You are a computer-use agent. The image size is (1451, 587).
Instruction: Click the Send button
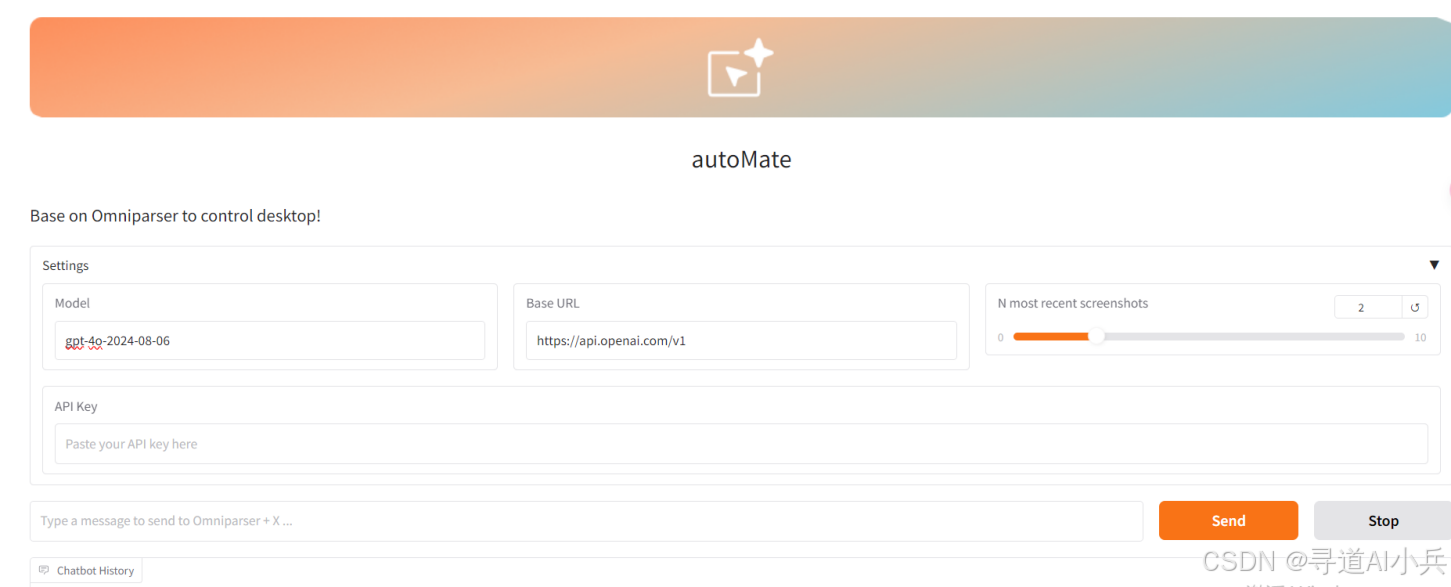click(1228, 521)
